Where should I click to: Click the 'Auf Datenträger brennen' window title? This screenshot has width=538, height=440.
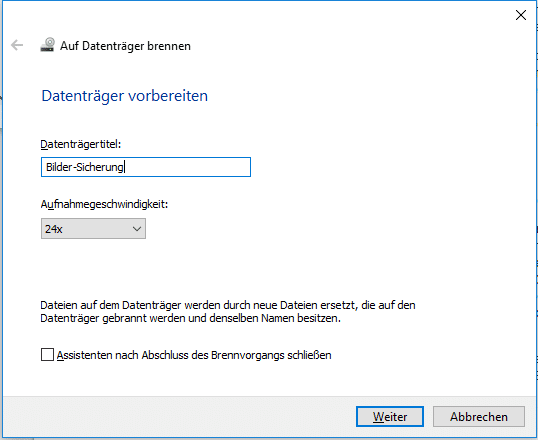[125, 46]
